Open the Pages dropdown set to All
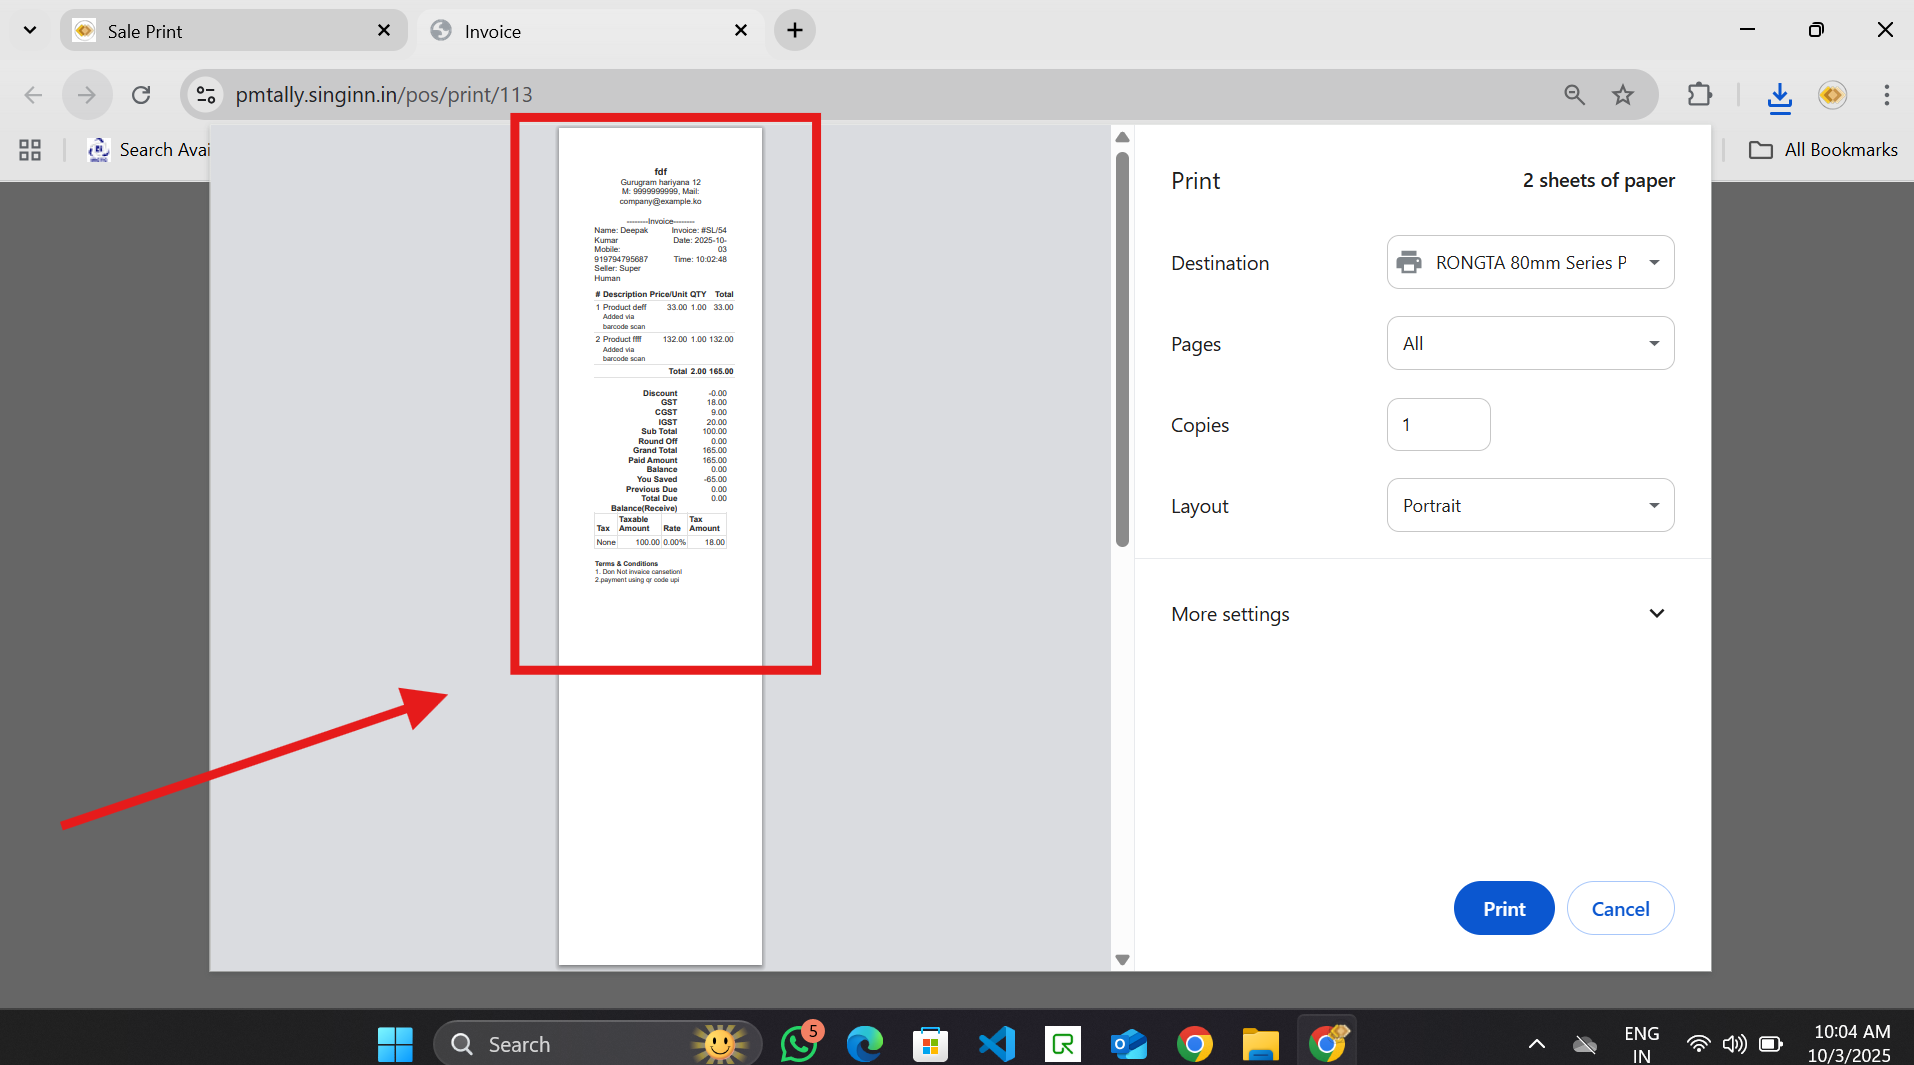 coord(1530,343)
